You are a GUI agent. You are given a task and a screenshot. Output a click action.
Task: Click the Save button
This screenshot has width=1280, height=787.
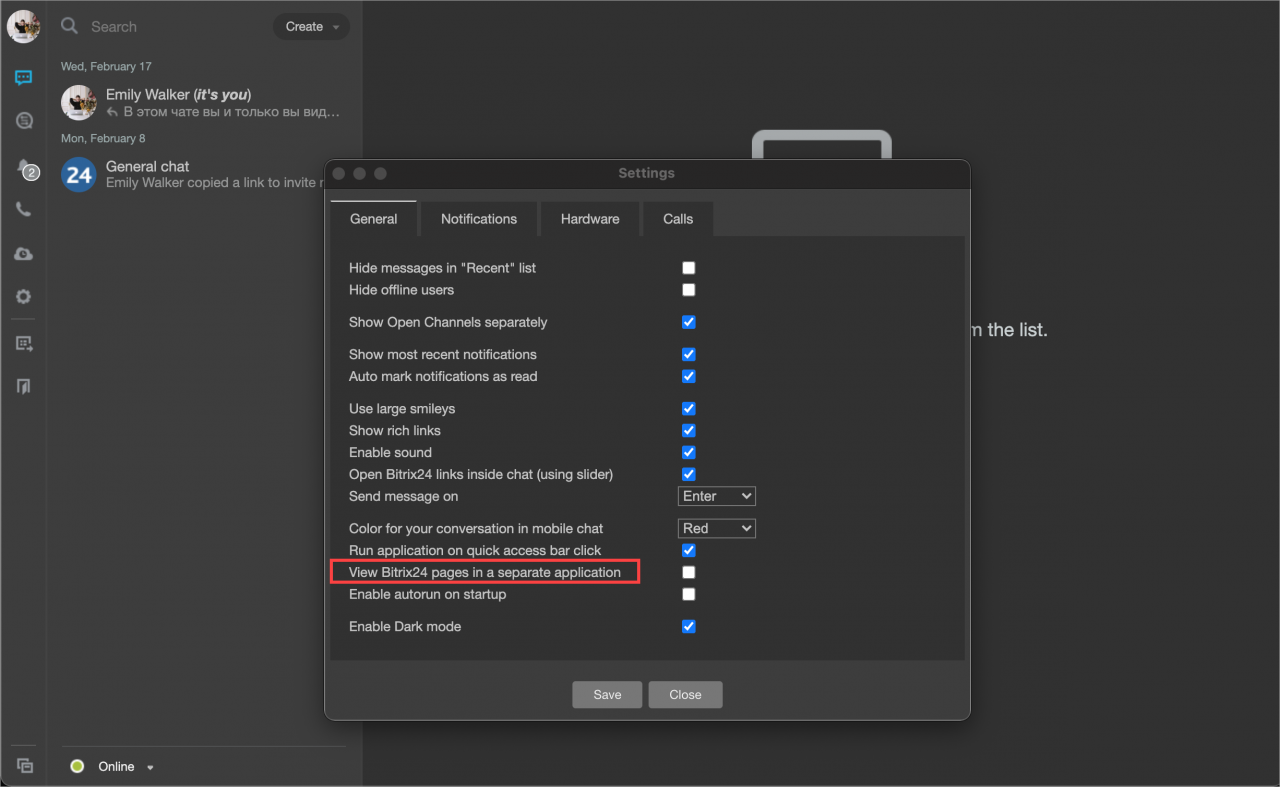point(607,694)
